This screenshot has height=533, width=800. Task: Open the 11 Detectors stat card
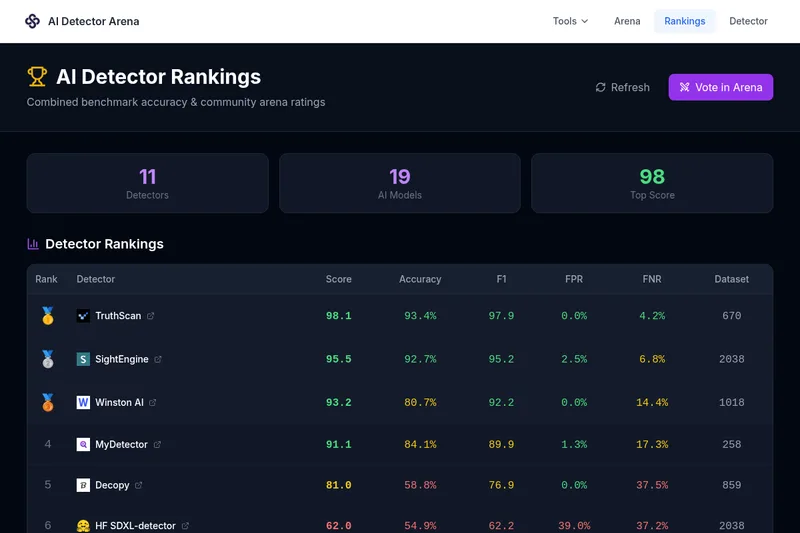pos(147,183)
